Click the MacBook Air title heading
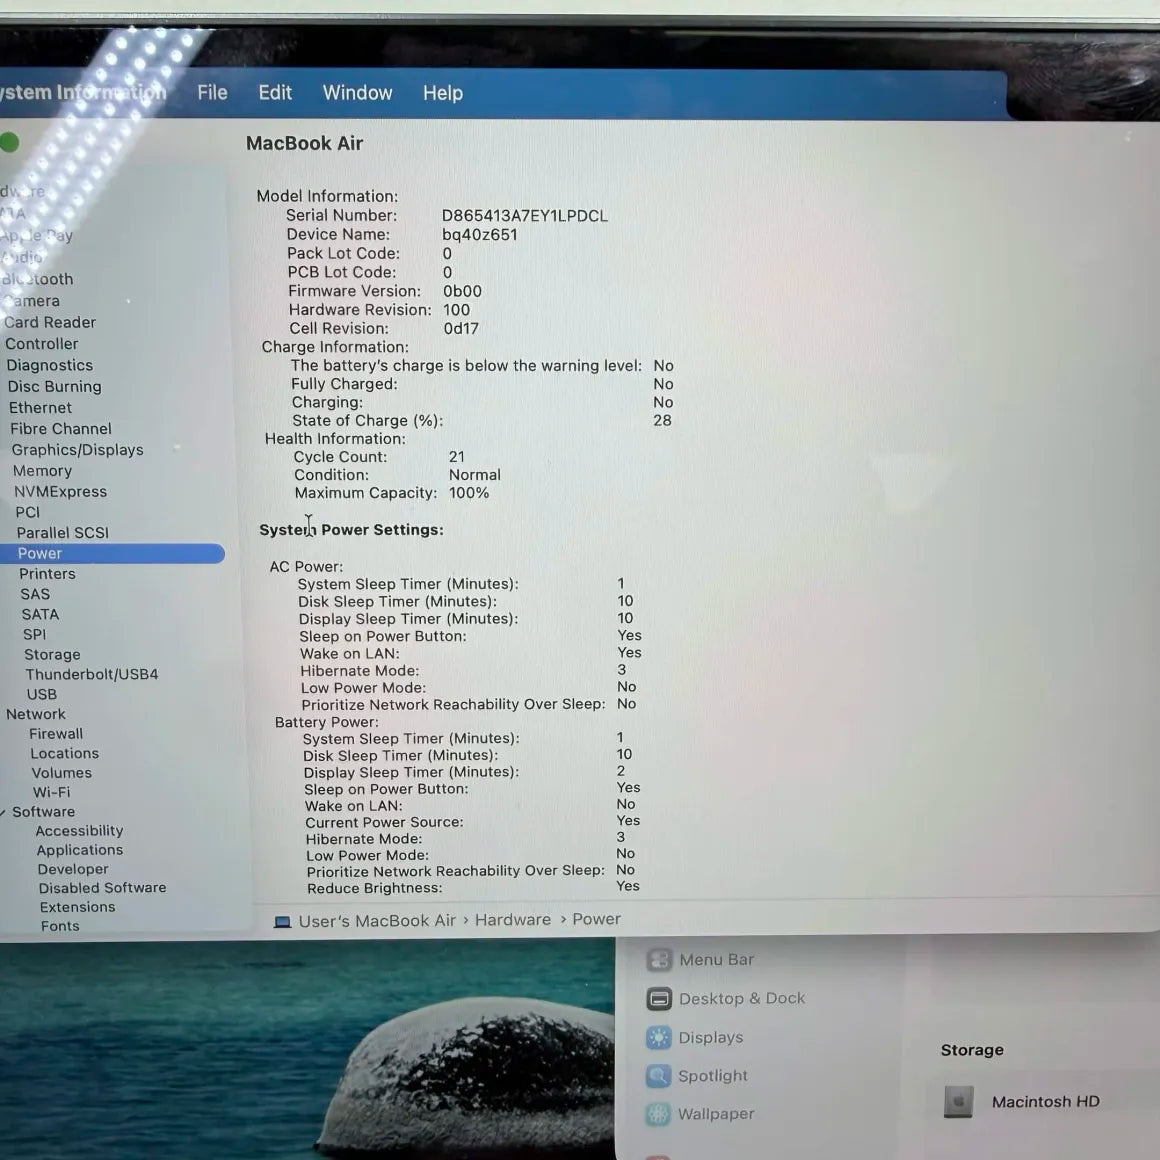The height and width of the screenshot is (1160, 1160). tap(304, 143)
